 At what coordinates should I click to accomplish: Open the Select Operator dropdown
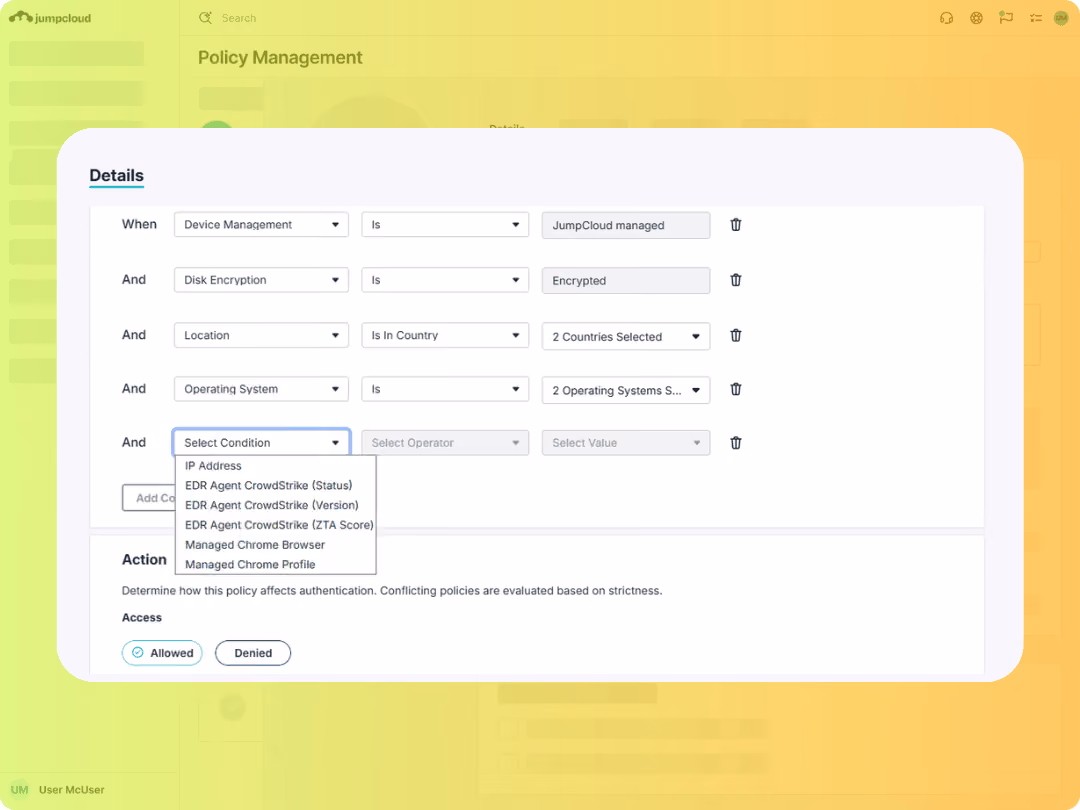click(x=445, y=443)
